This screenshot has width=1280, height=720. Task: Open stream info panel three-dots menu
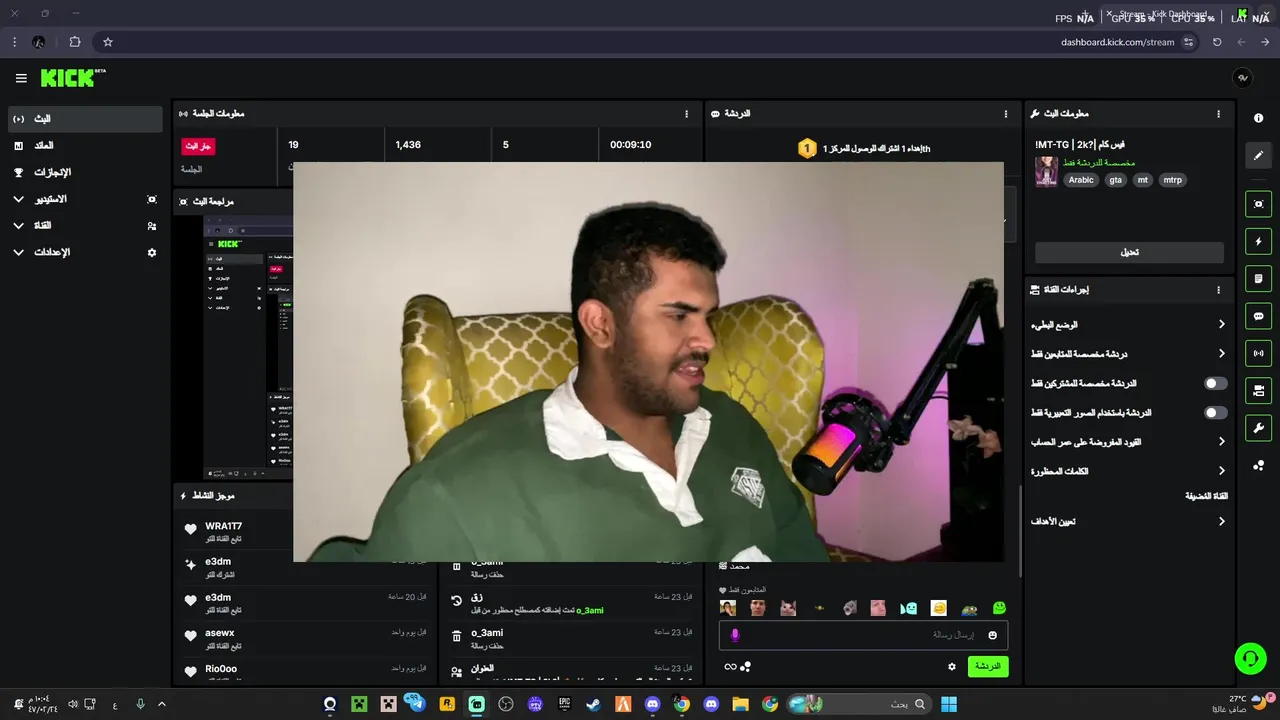(1218, 114)
